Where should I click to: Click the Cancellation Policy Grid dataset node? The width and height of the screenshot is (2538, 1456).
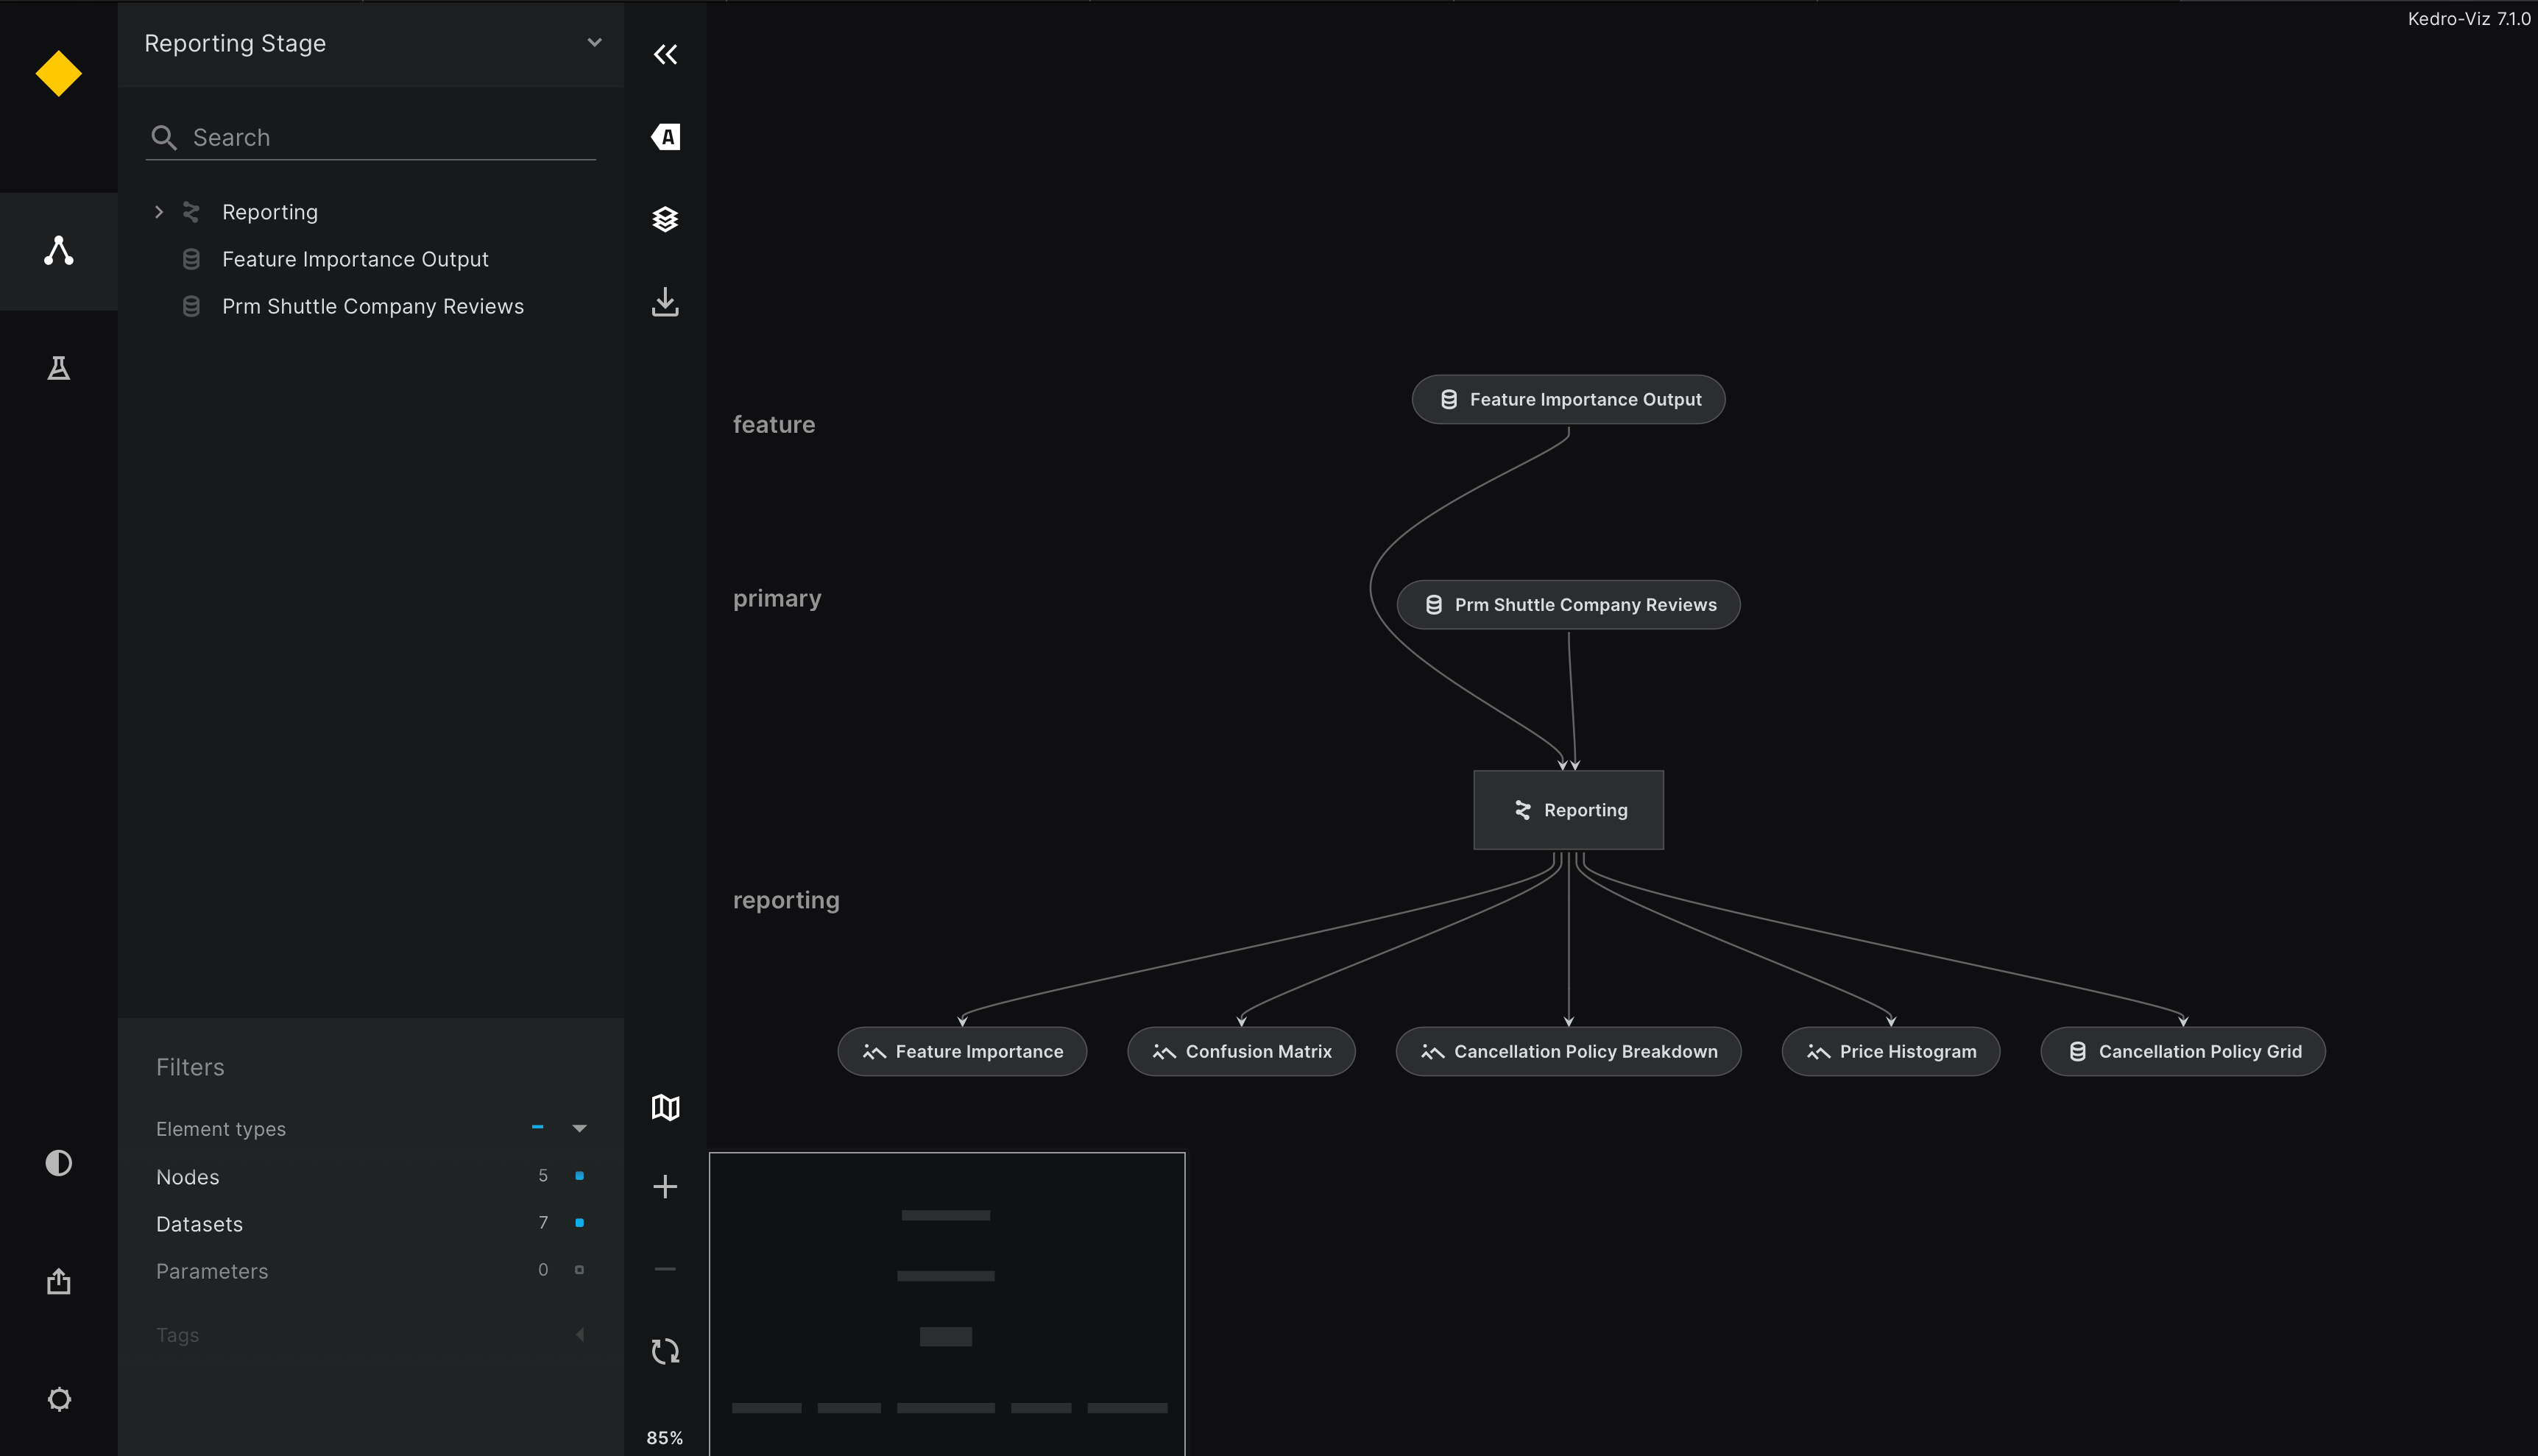coord(2183,1051)
